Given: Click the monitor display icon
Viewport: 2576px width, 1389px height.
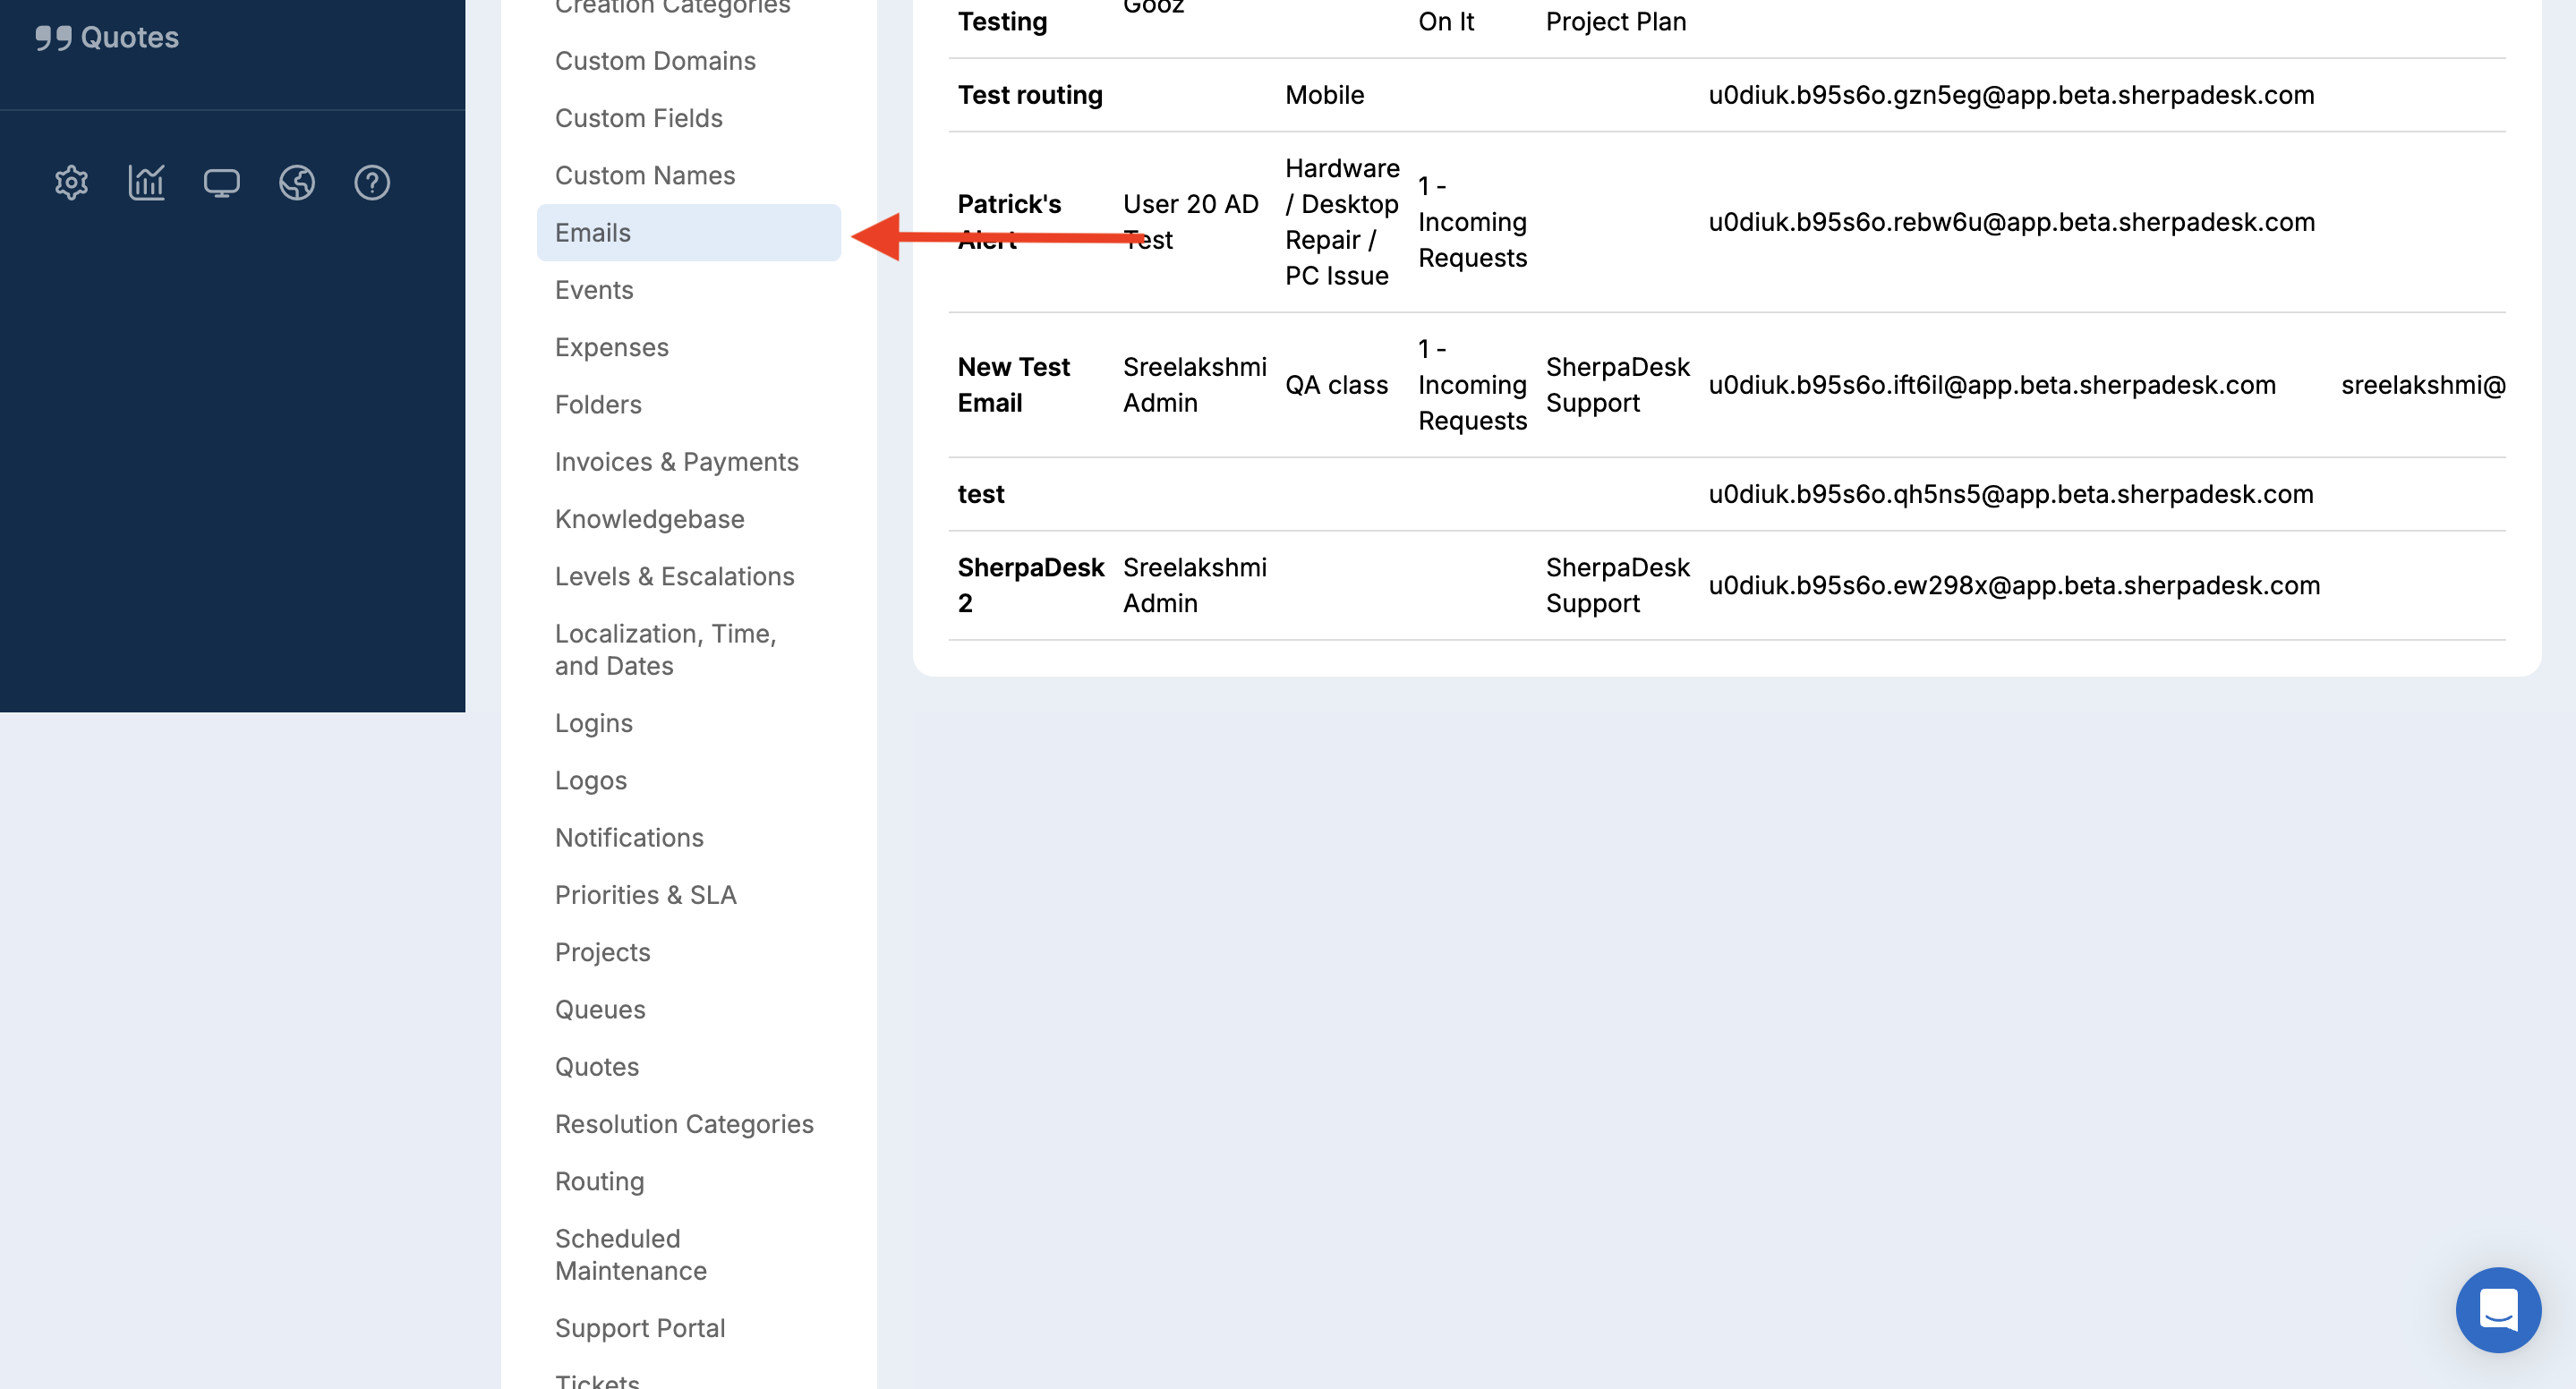Looking at the screenshot, I should point(221,182).
